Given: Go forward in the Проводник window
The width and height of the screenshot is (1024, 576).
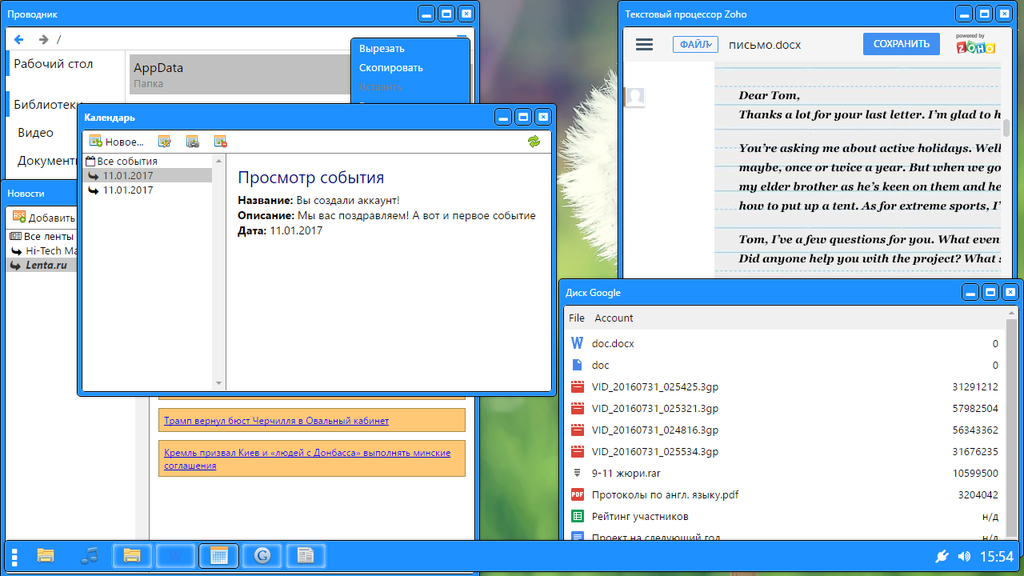Looking at the screenshot, I should coord(43,40).
